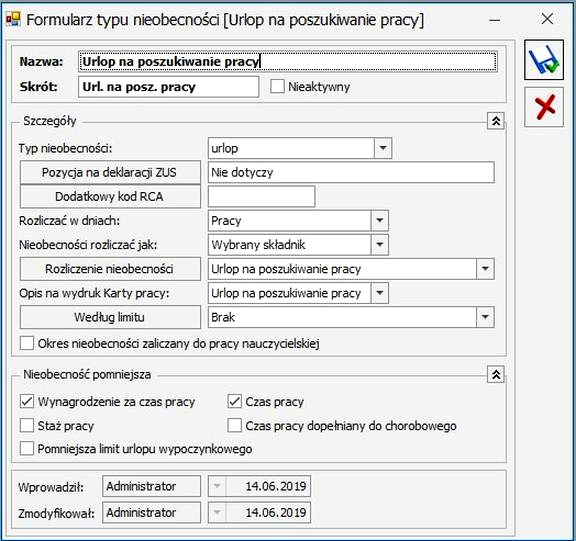Open the Zmodyfikował date picker arrow
This screenshot has height=541, width=576.
point(217,512)
